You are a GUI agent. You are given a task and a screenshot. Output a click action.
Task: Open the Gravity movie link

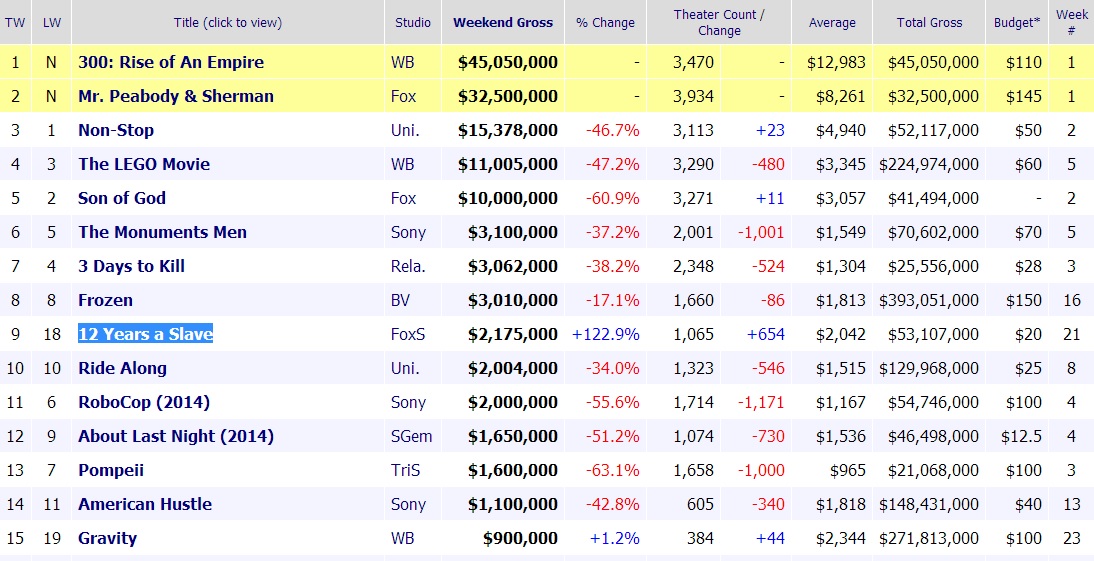click(x=107, y=538)
